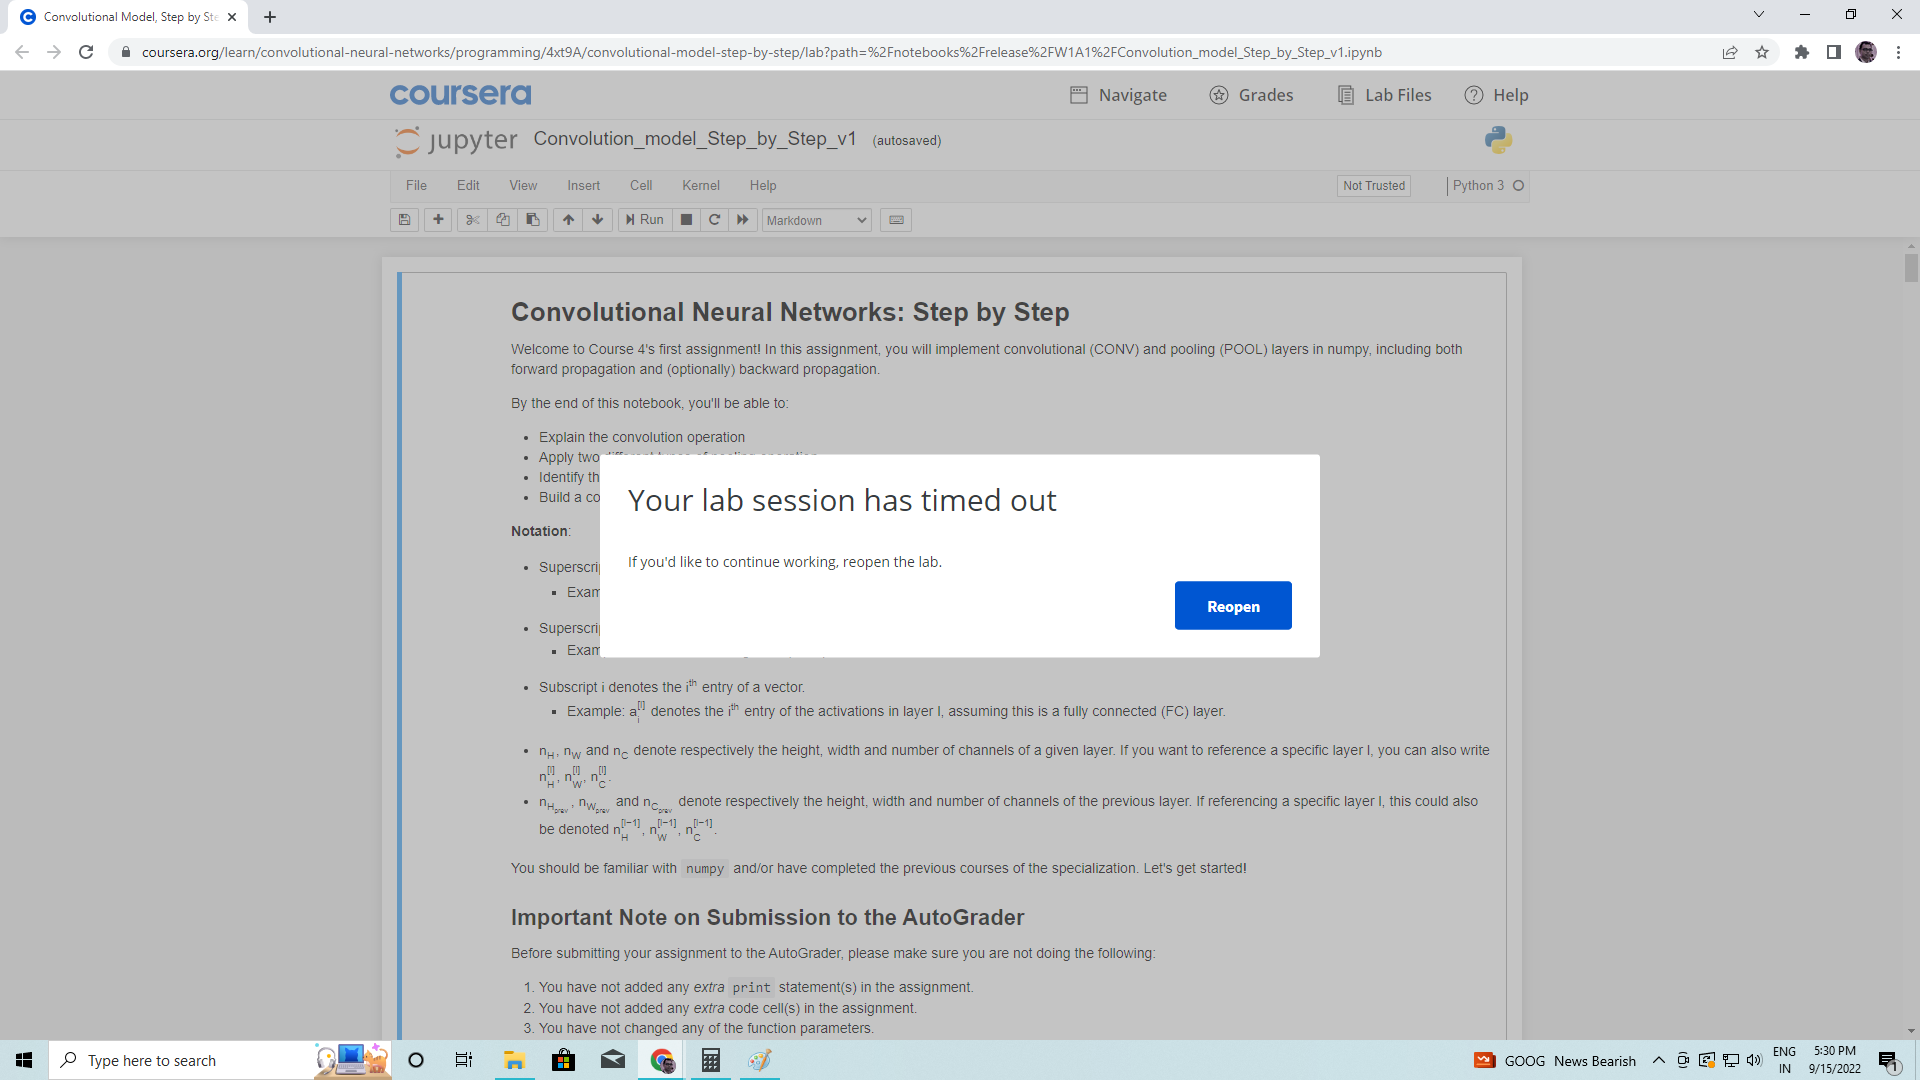Cut the selected cell
This screenshot has height=1080, width=1920.
click(471, 220)
